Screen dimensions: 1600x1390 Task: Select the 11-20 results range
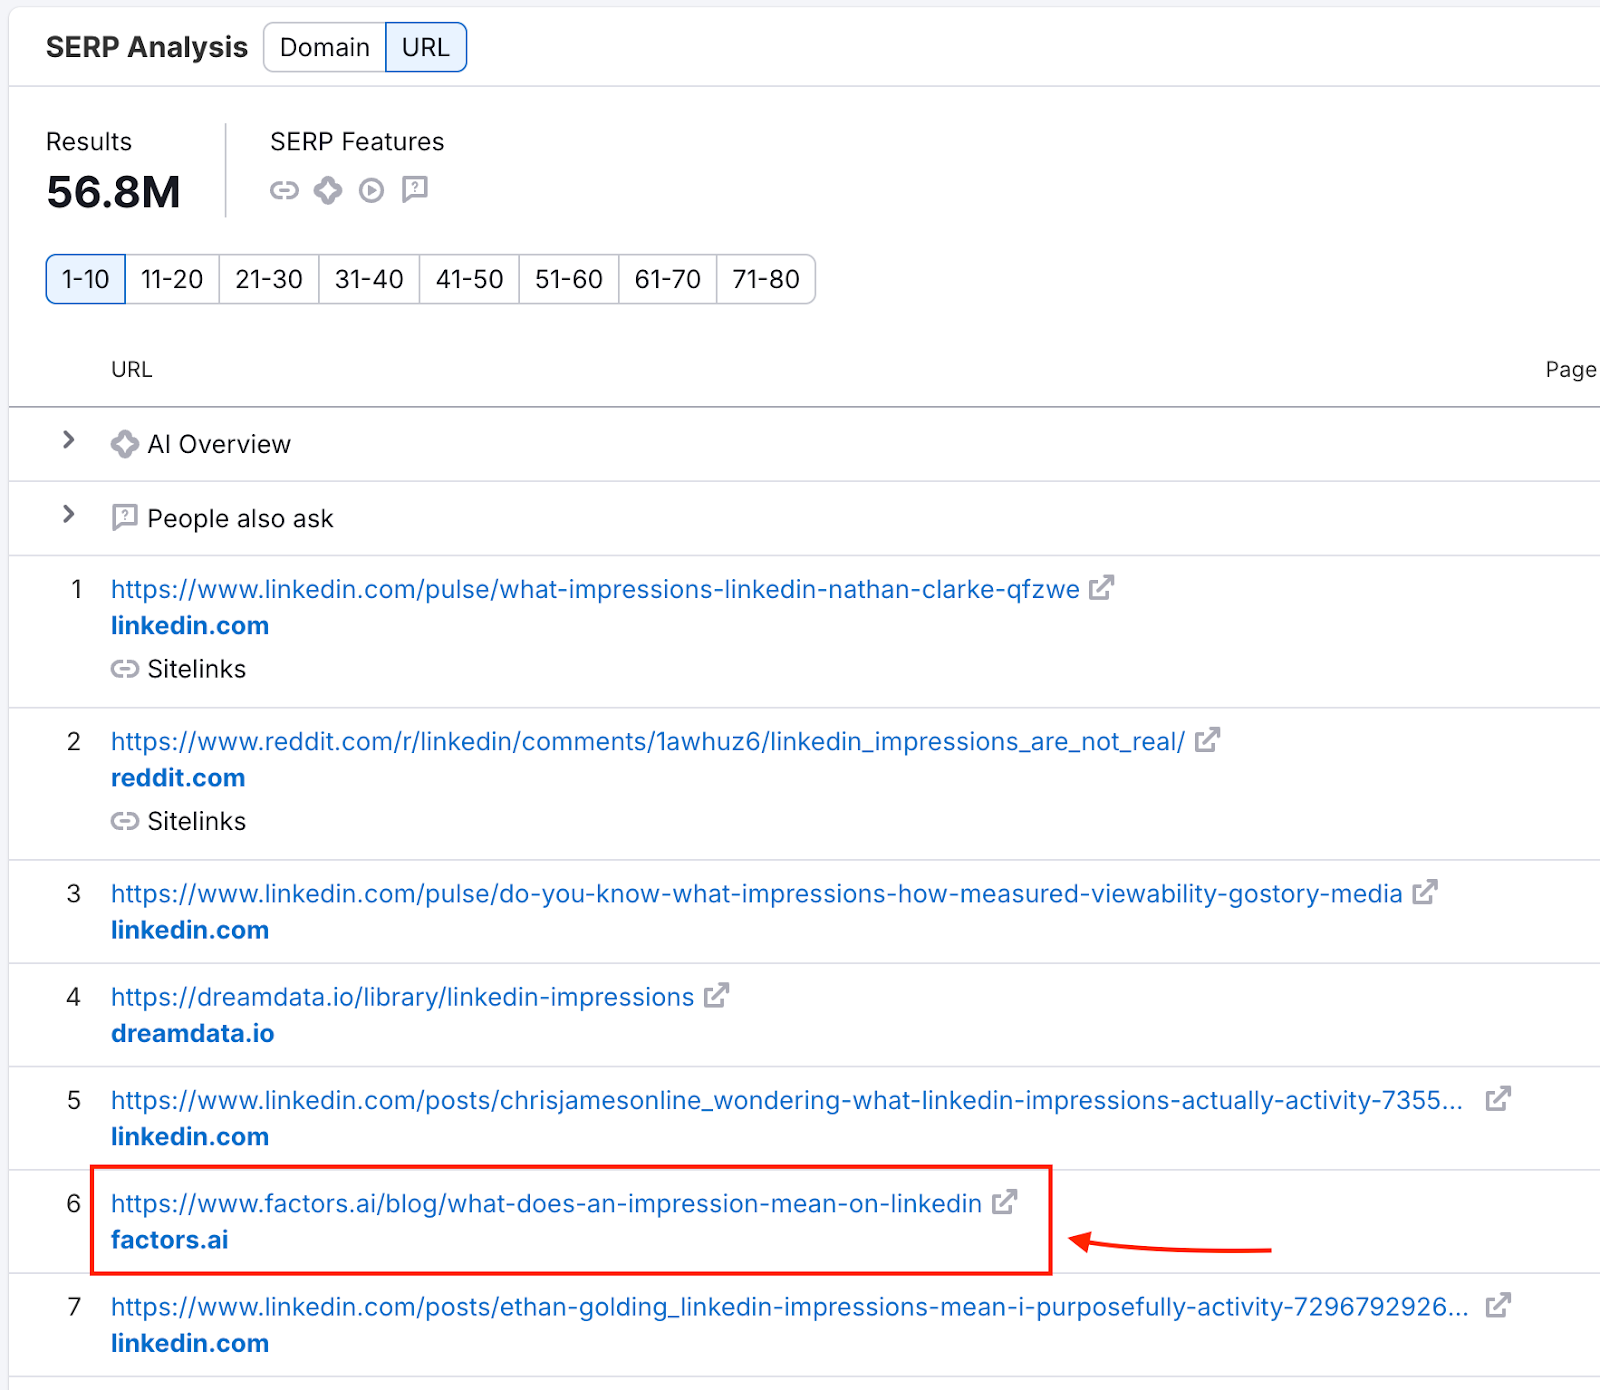[171, 279]
